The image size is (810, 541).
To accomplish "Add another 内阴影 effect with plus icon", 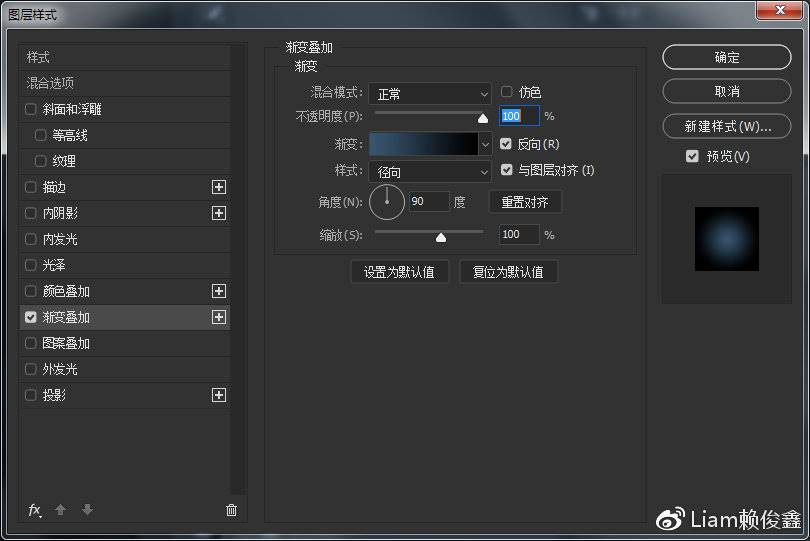I will coord(219,213).
